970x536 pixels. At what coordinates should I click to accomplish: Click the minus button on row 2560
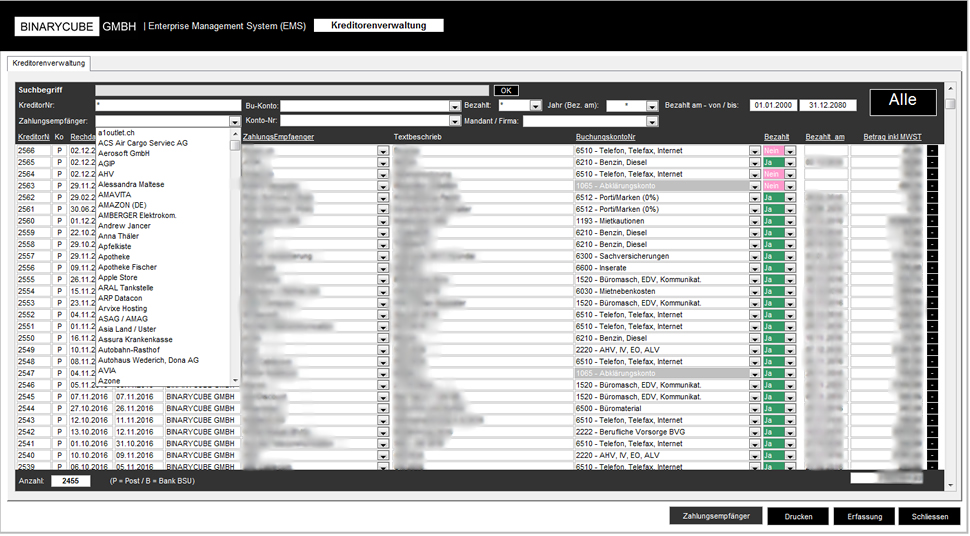coord(932,221)
